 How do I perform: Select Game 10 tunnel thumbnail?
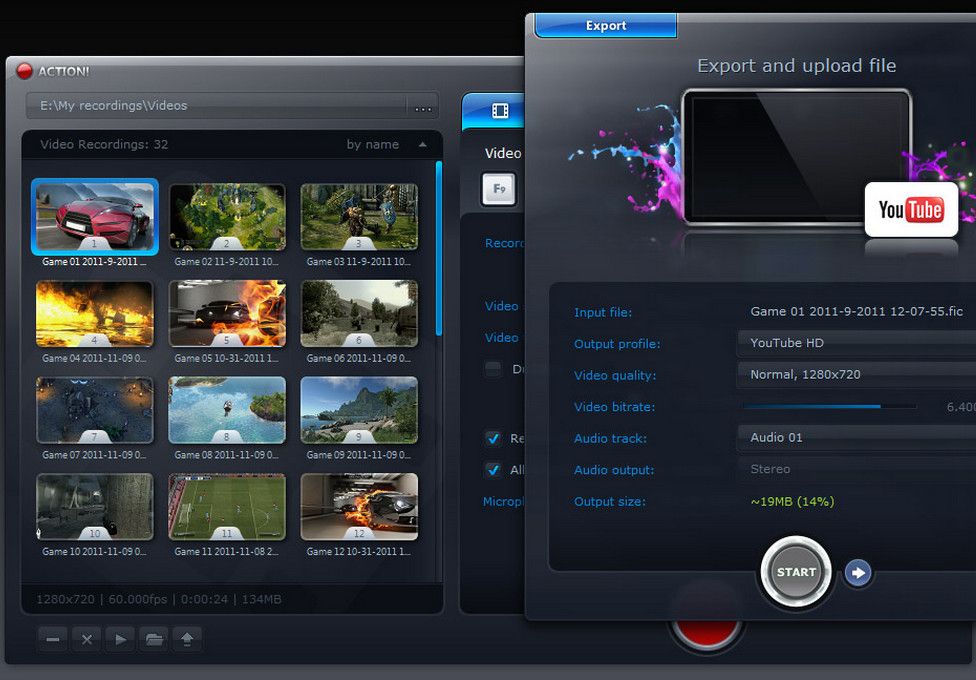95,506
